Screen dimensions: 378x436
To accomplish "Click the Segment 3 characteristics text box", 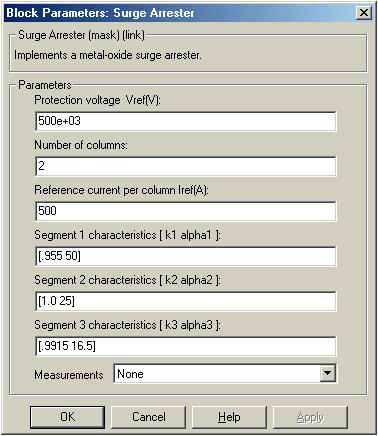I will 185,346.
